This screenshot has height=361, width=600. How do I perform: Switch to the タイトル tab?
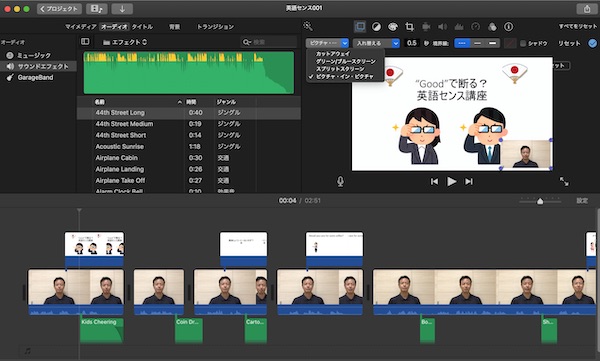[142, 26]
